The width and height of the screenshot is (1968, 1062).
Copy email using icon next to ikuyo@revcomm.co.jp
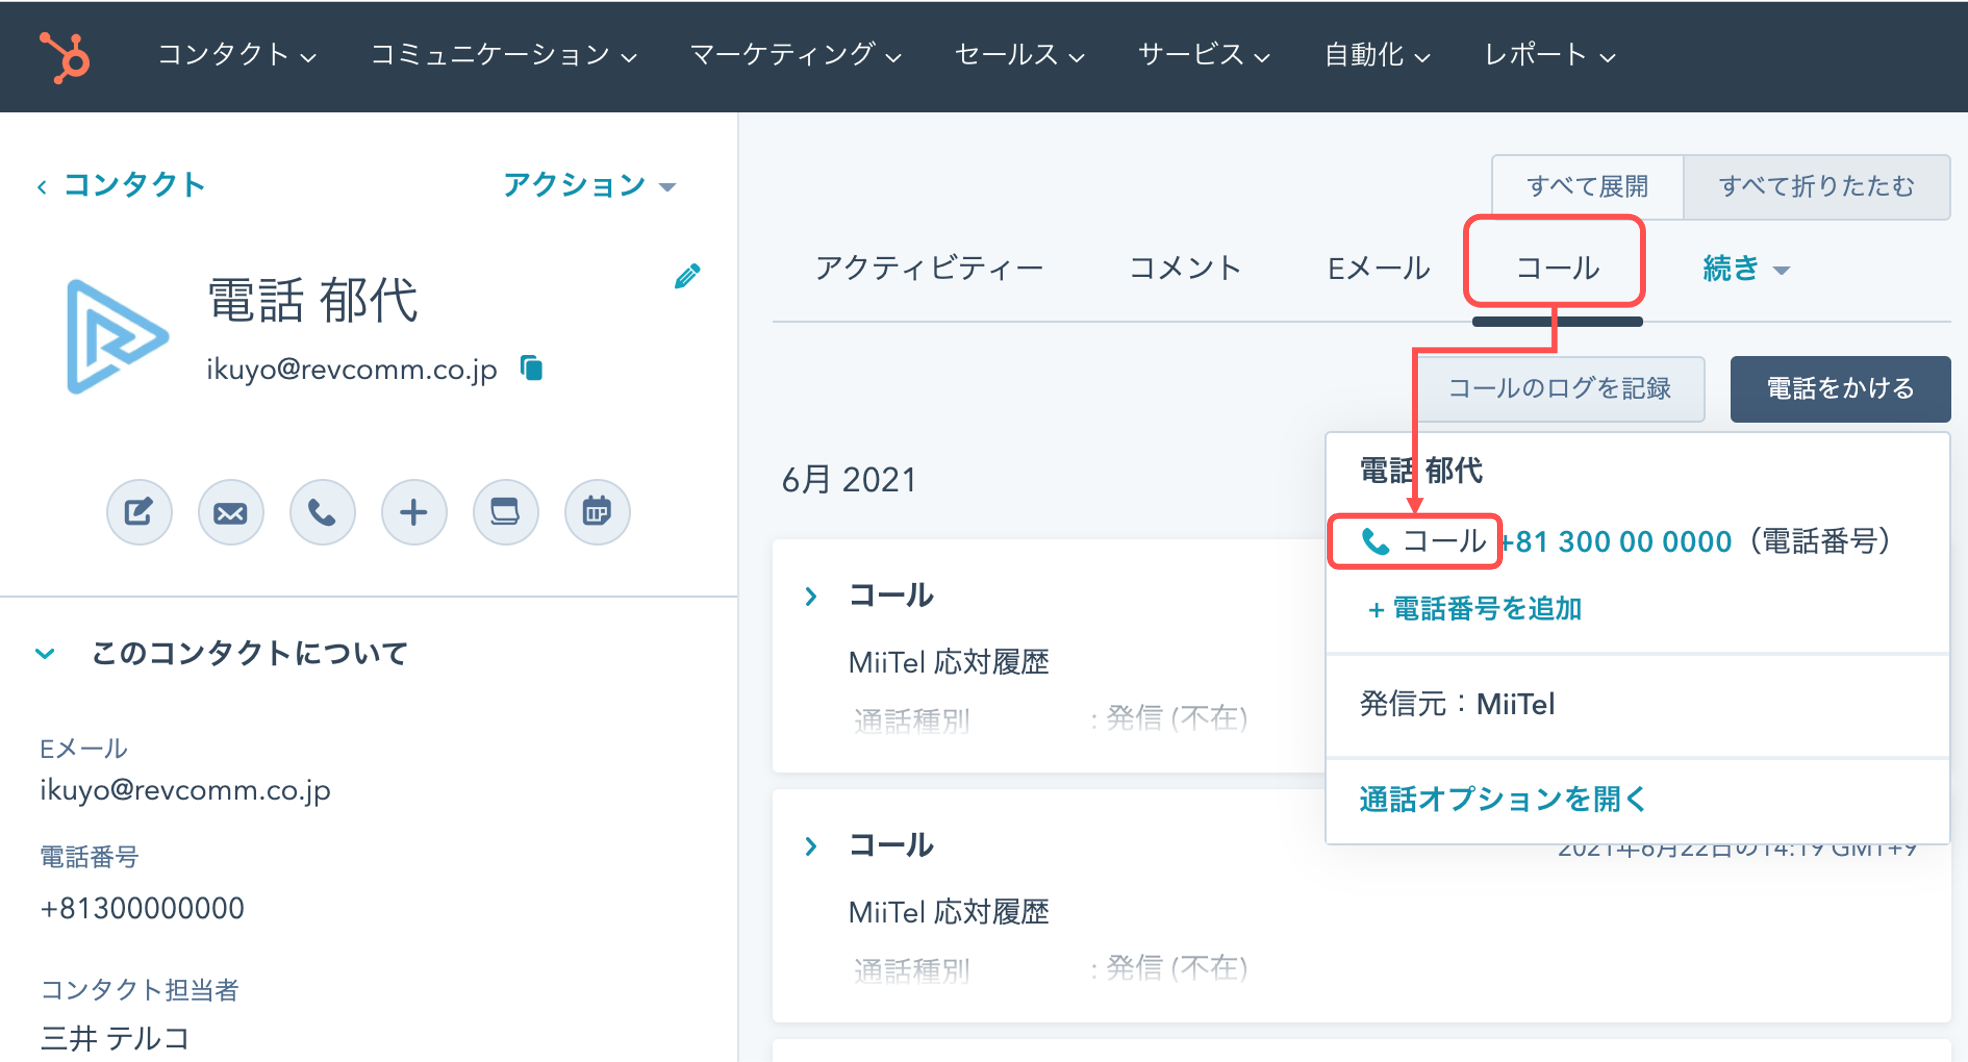click(x=532, y=368)
